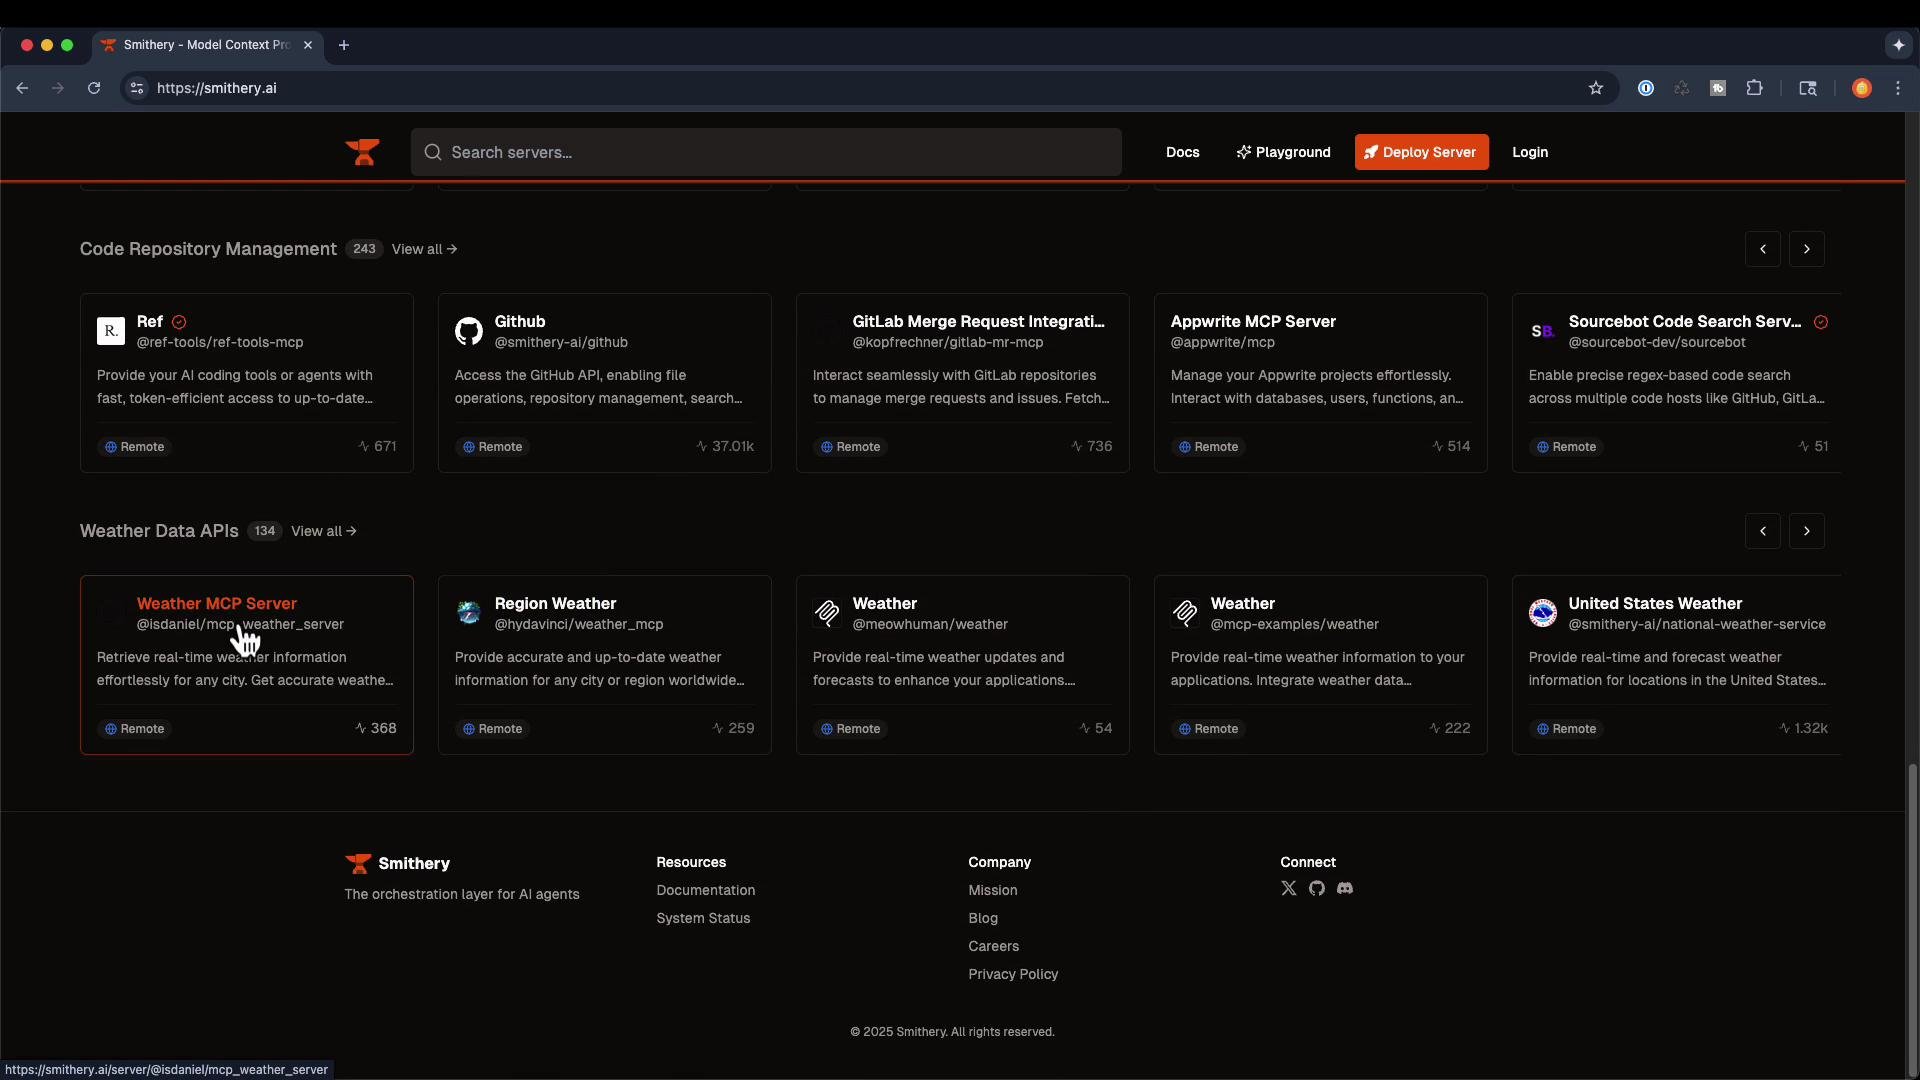Screen dimensions: 1920x1080
Task: View all Weather Data APIs servers
Action: (323, 531)
